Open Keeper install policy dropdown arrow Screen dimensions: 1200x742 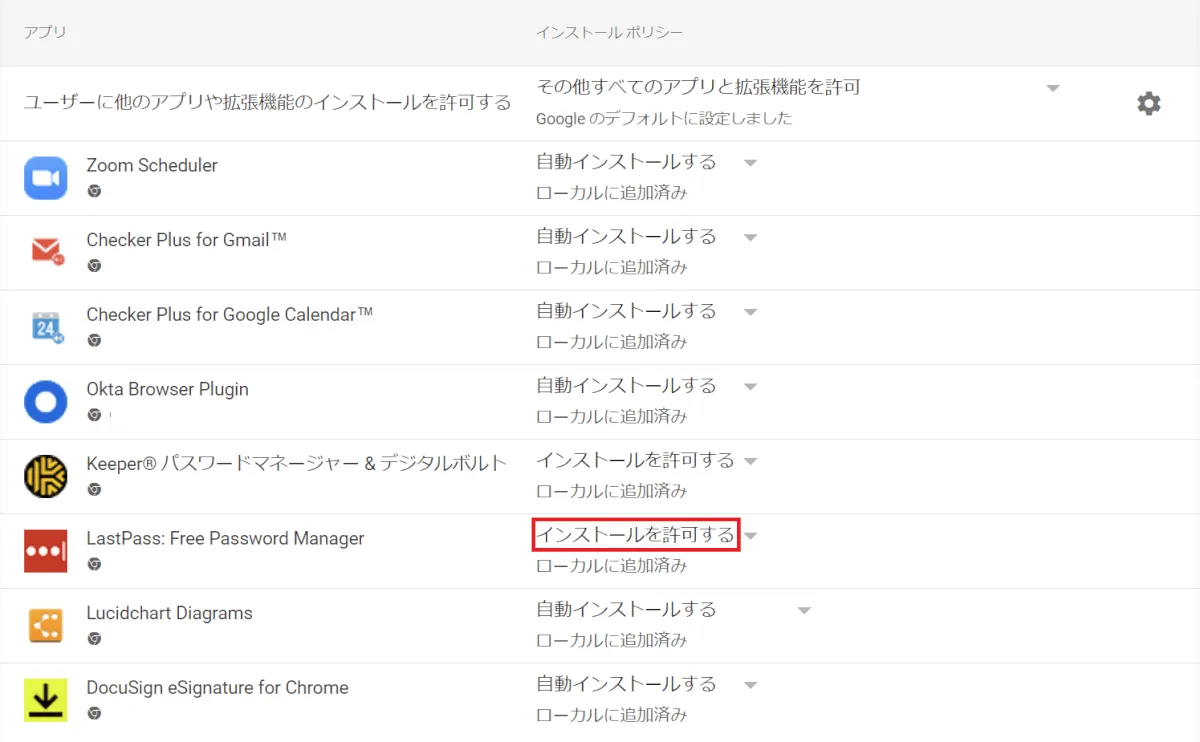751,461
